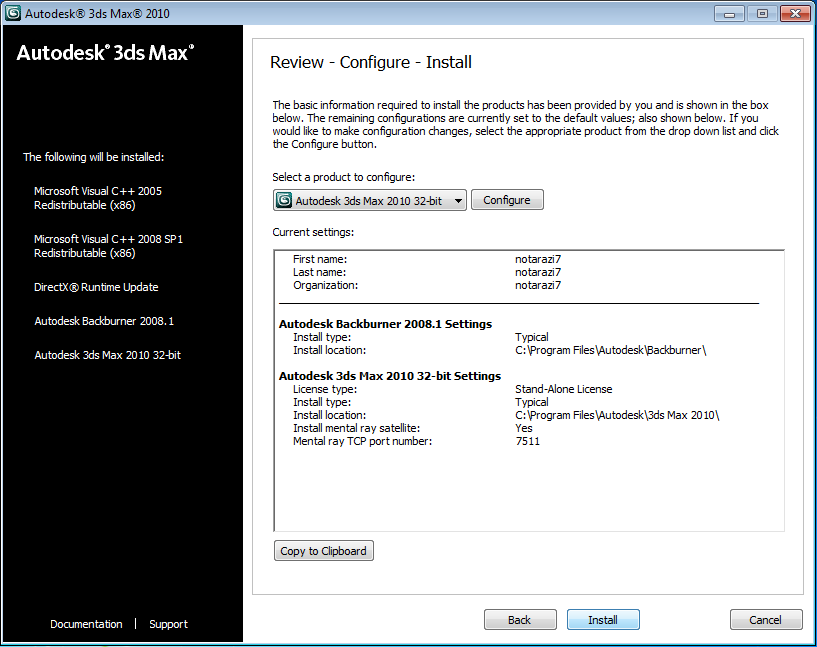Click the Organization value notarazi7

tap(538, 285)
